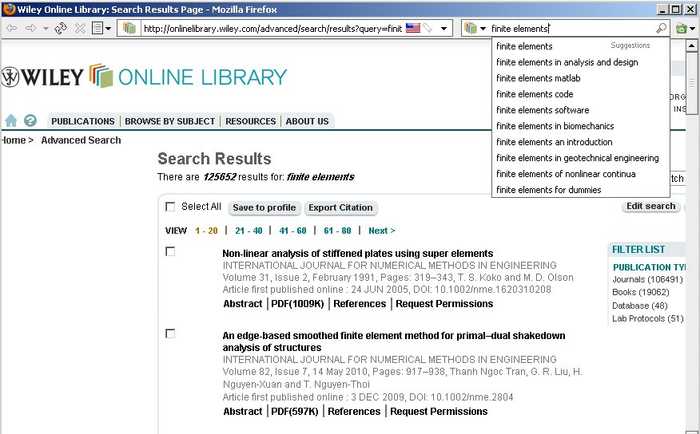The width and height of the screenshot is (700, 434).
Task: Filter by Database (48)
Action: [x=640, y=306]
